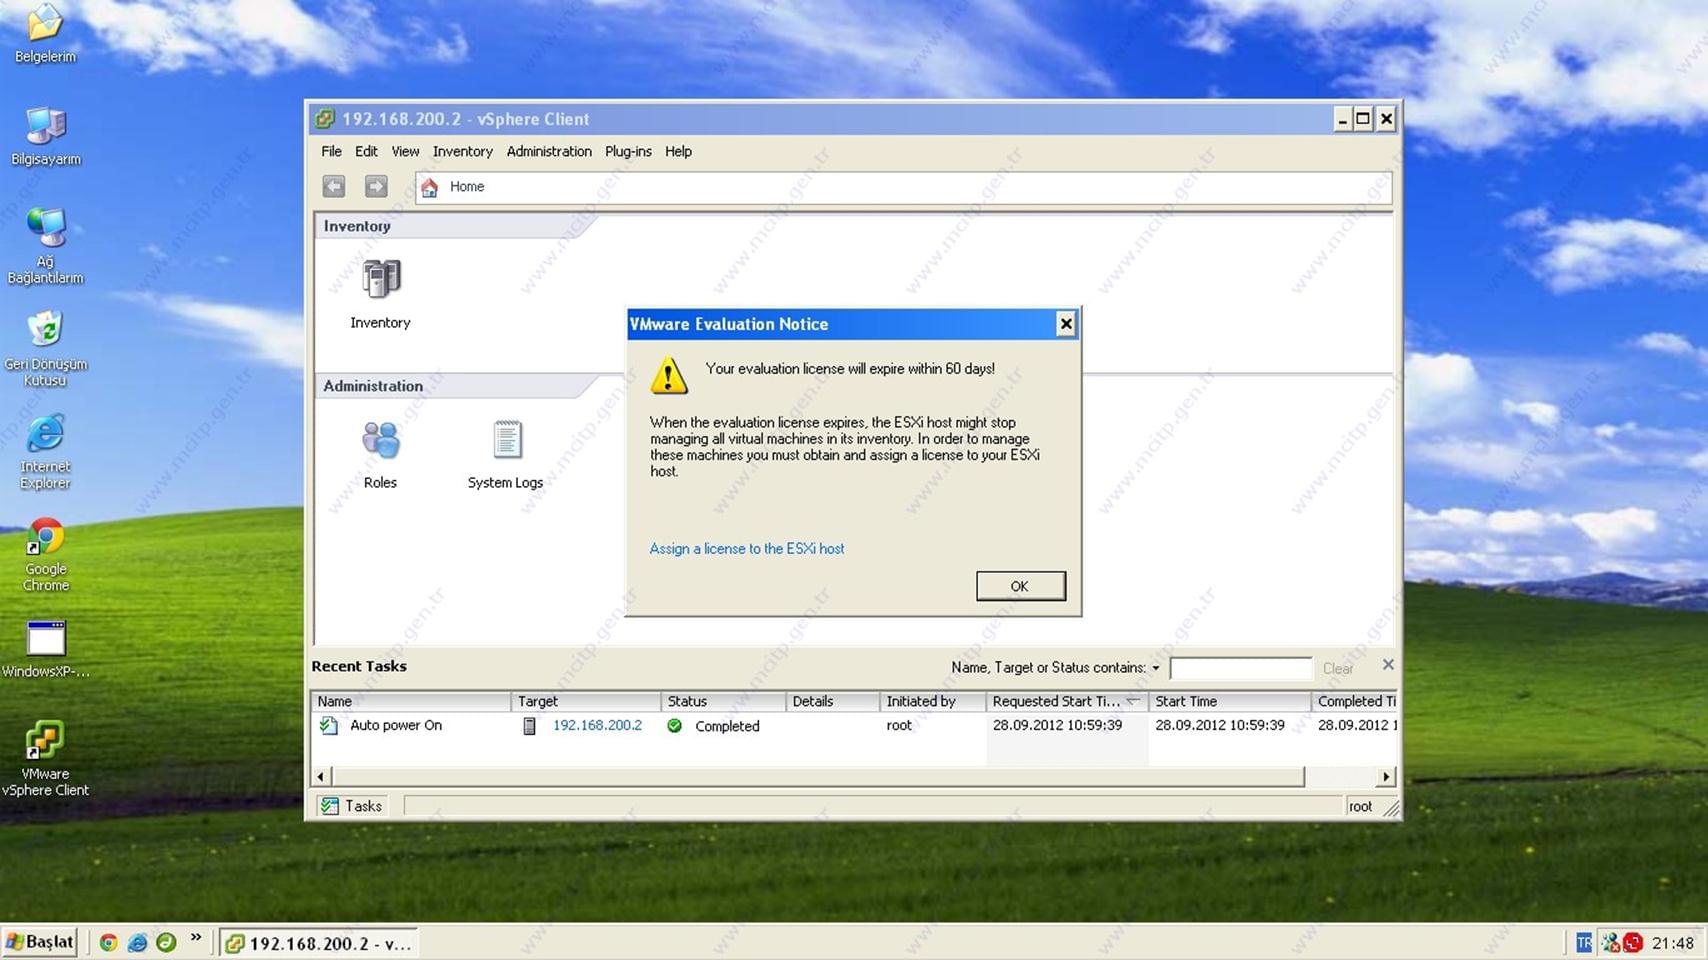This screenshot has width=1708, height=960.
Task: Select VMware vSphere Client desktop icon
Action: coord(45,742)
